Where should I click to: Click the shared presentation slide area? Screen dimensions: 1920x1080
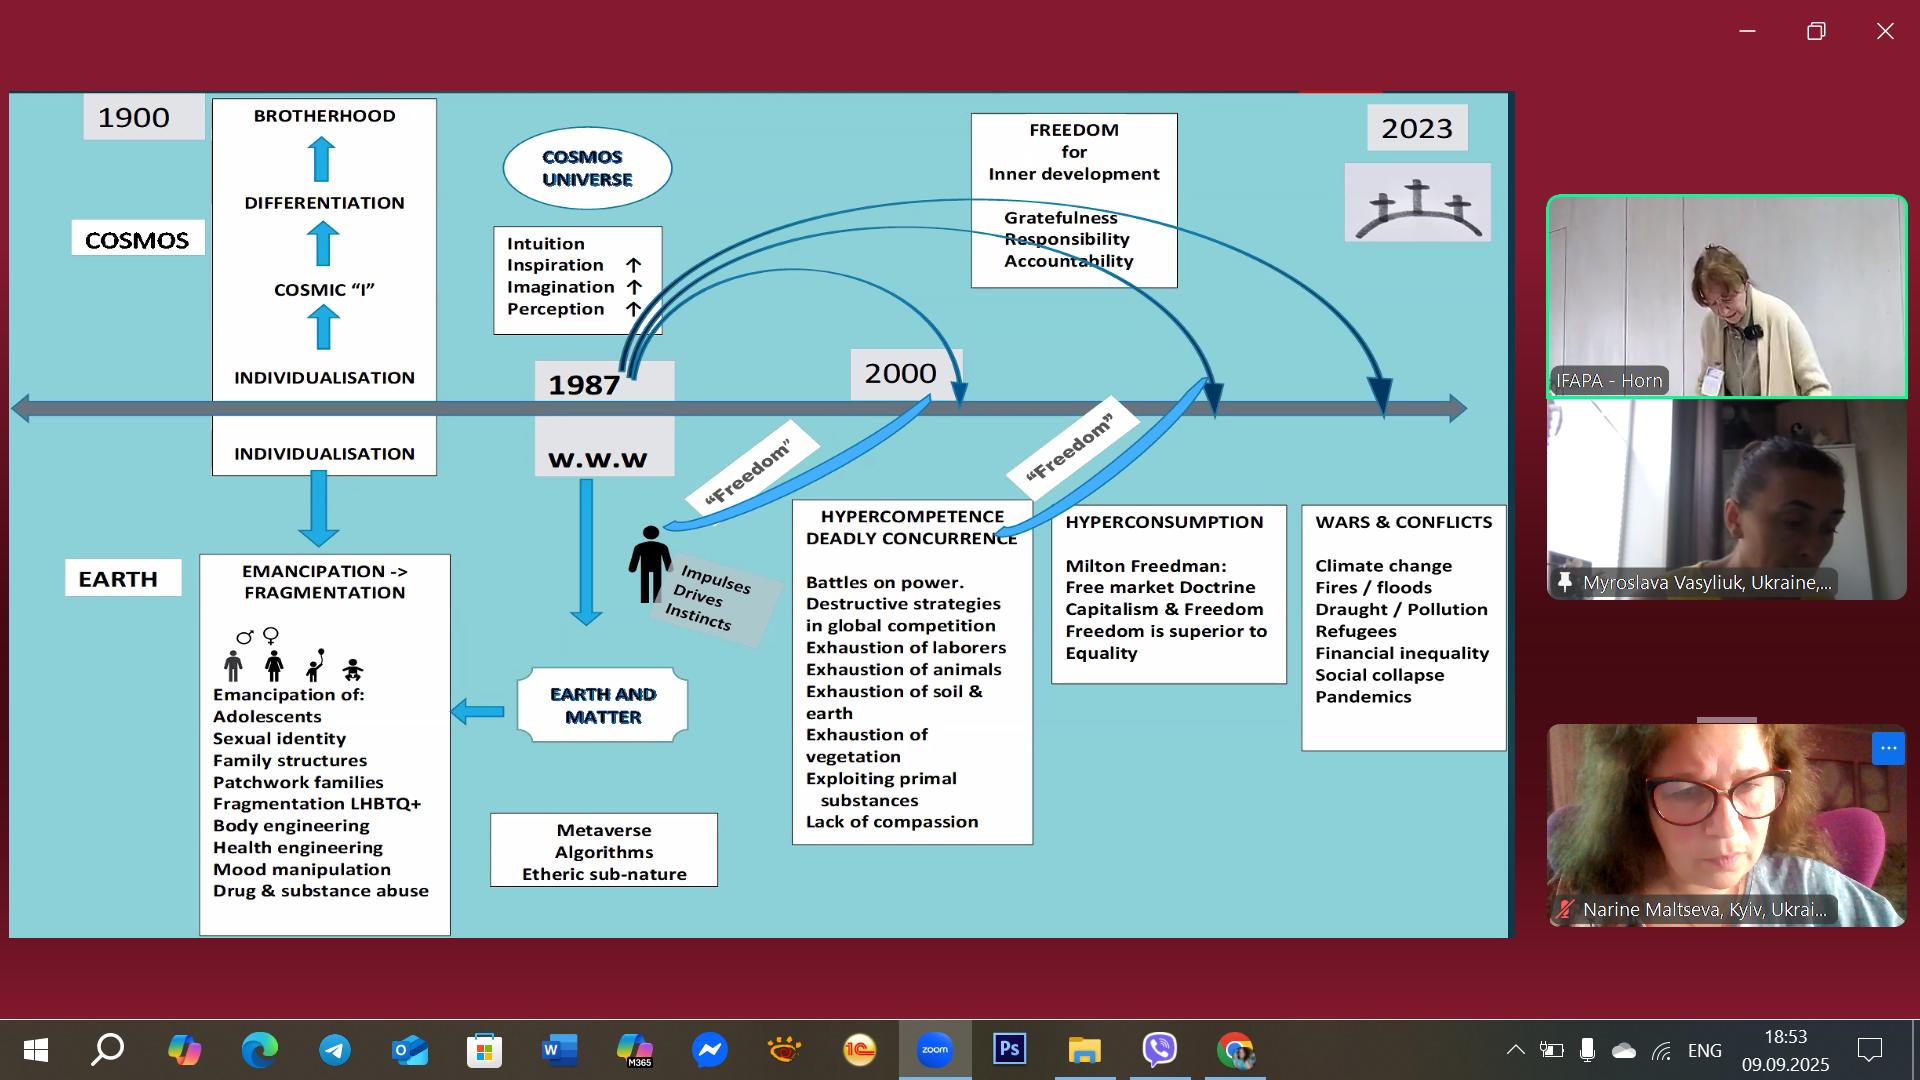point(758,515)
